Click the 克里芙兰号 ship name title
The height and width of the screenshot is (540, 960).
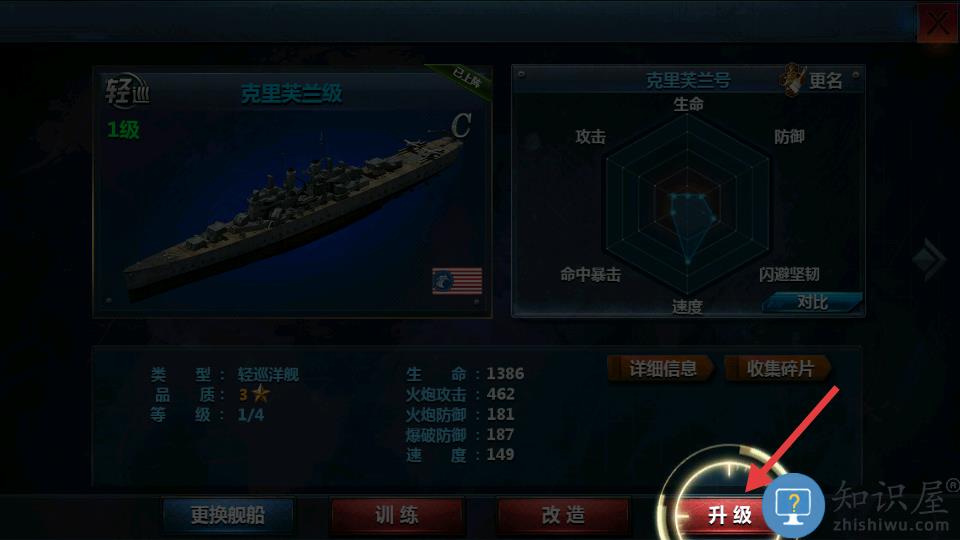pyautogui.click(x=688, y=80)
